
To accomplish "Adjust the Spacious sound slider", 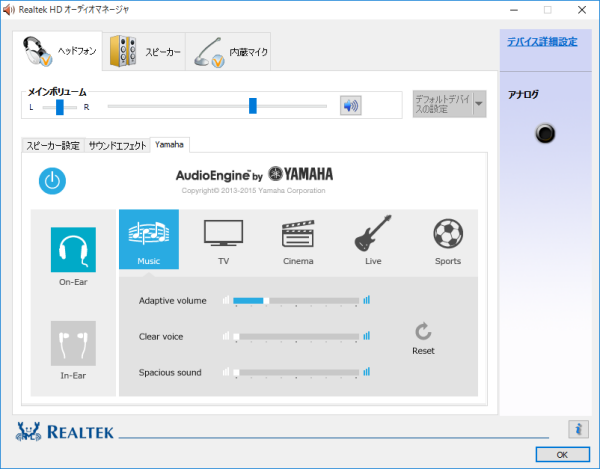I will pyautogui.click(x=296, y=373).
